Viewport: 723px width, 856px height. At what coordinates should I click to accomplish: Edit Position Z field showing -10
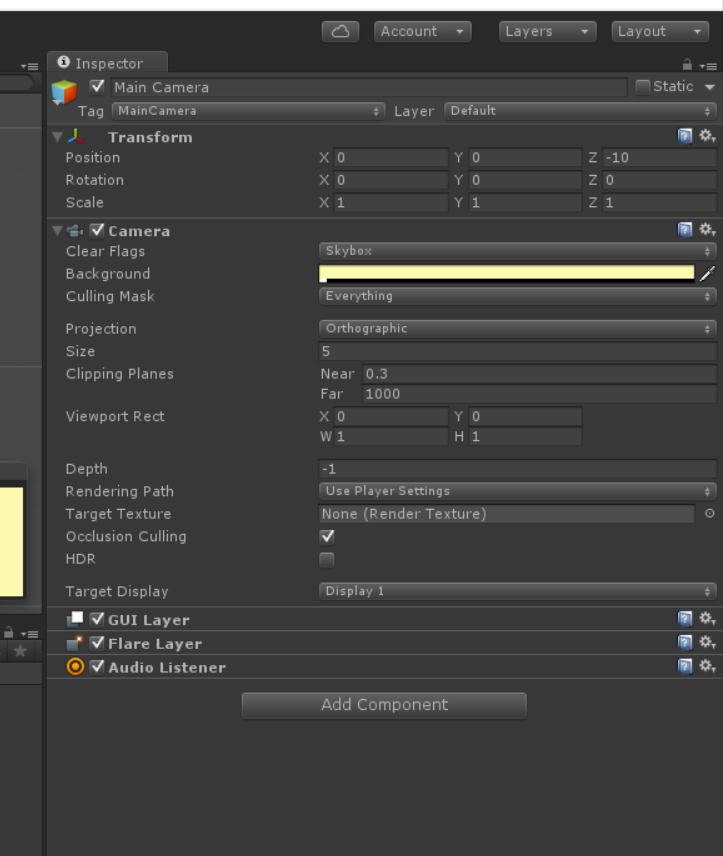tap(659, 158)
